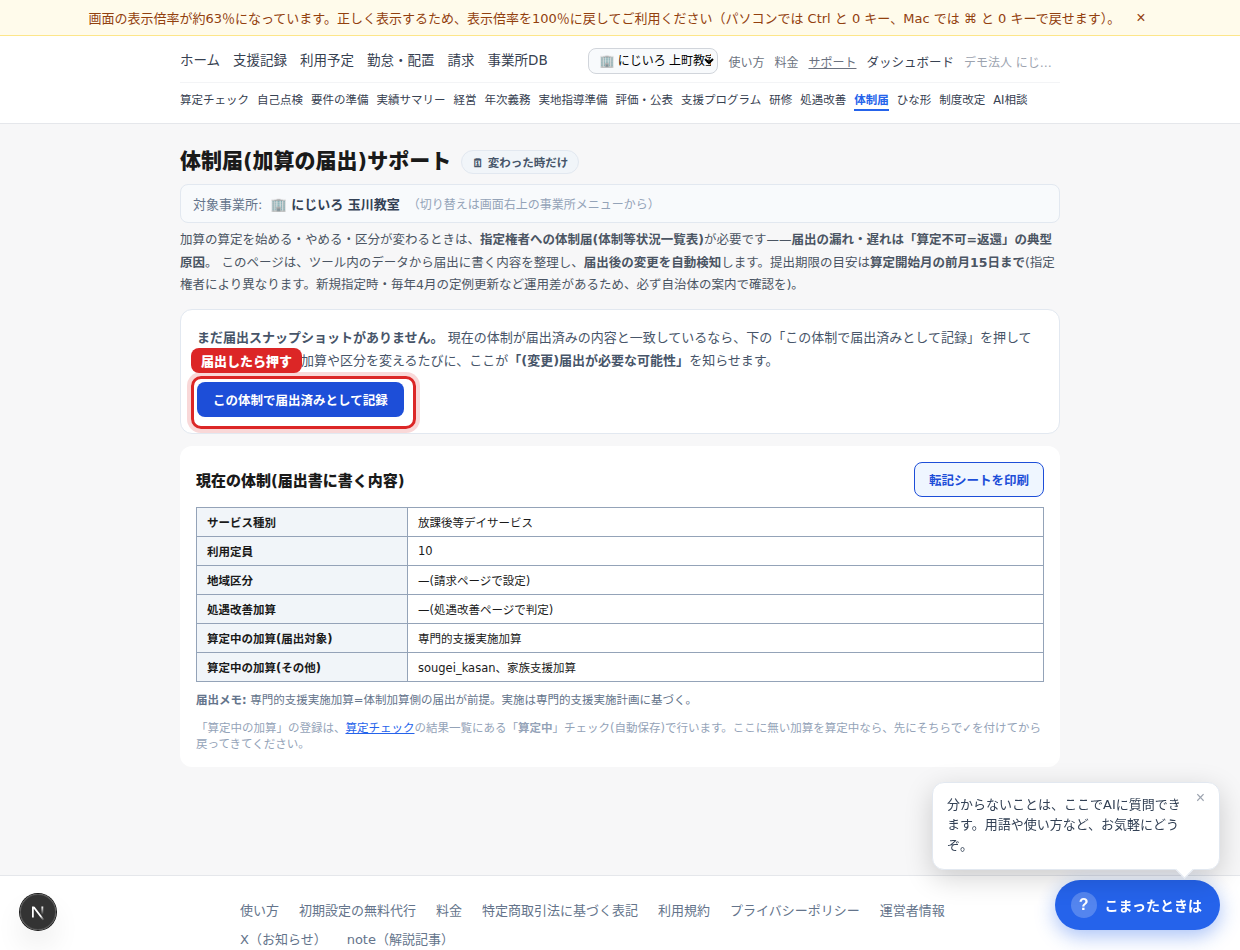Open 請求 in top navigation
This screenshot has height=950, width=1240.
tap(461, 61)
